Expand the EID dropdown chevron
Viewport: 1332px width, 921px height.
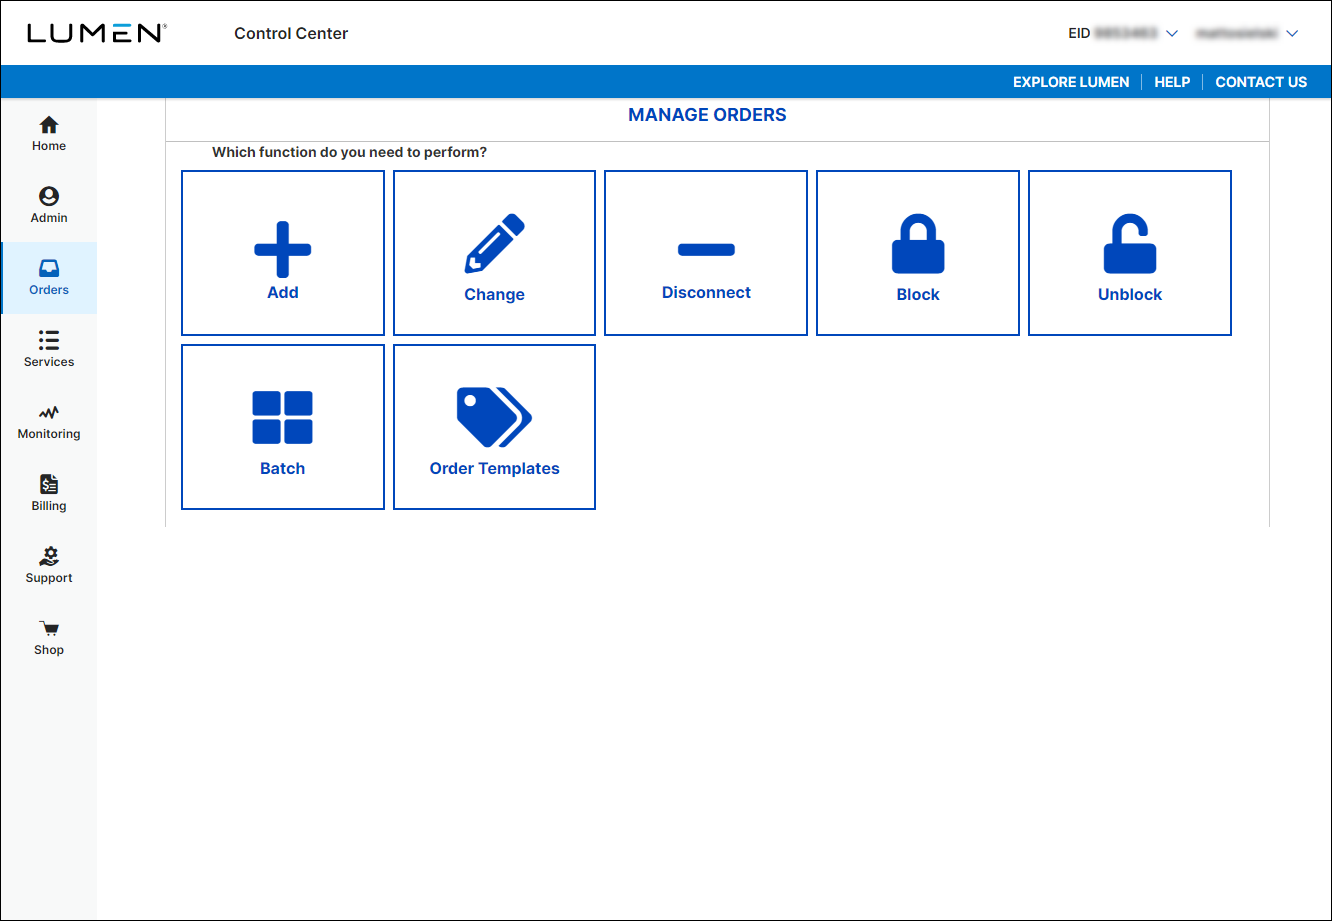[x=1172, y=33]
